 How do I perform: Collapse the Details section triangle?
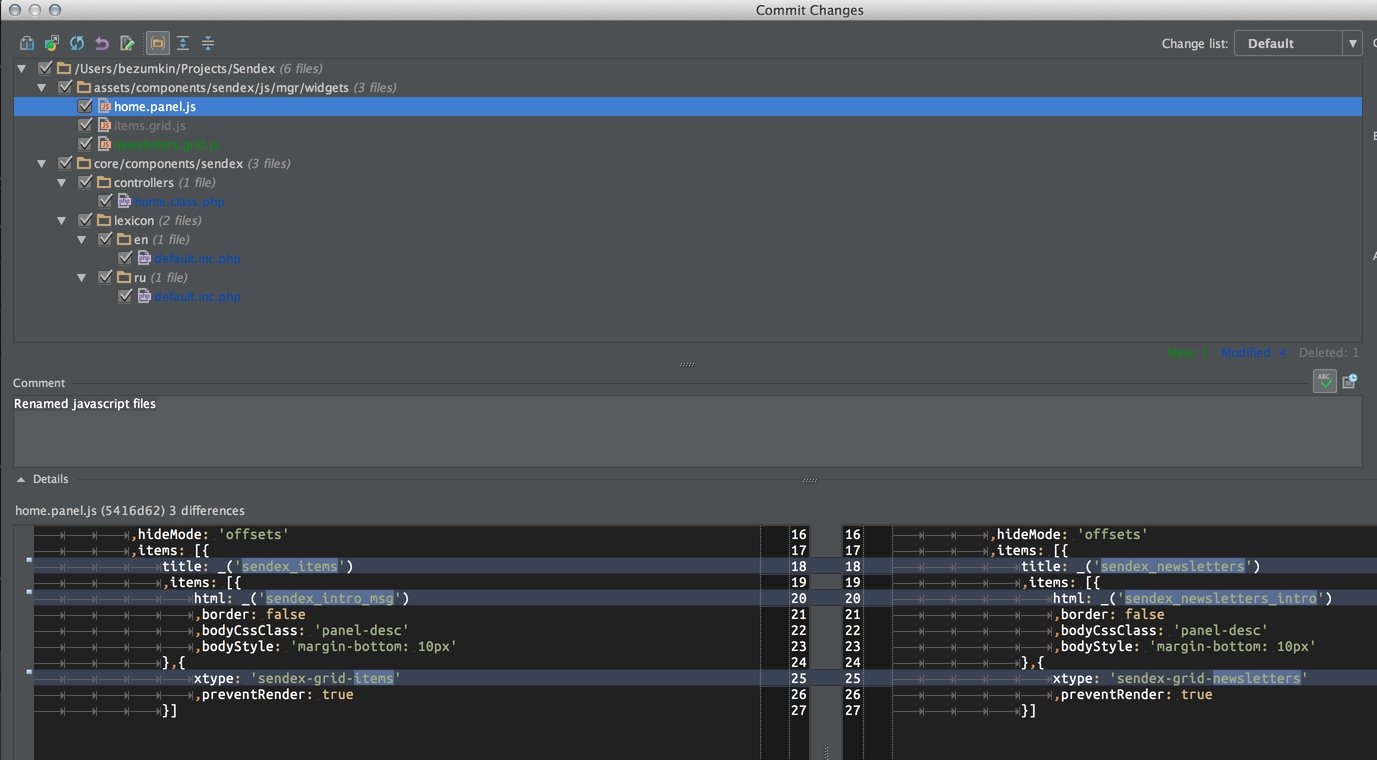click(x=21, y=479)
